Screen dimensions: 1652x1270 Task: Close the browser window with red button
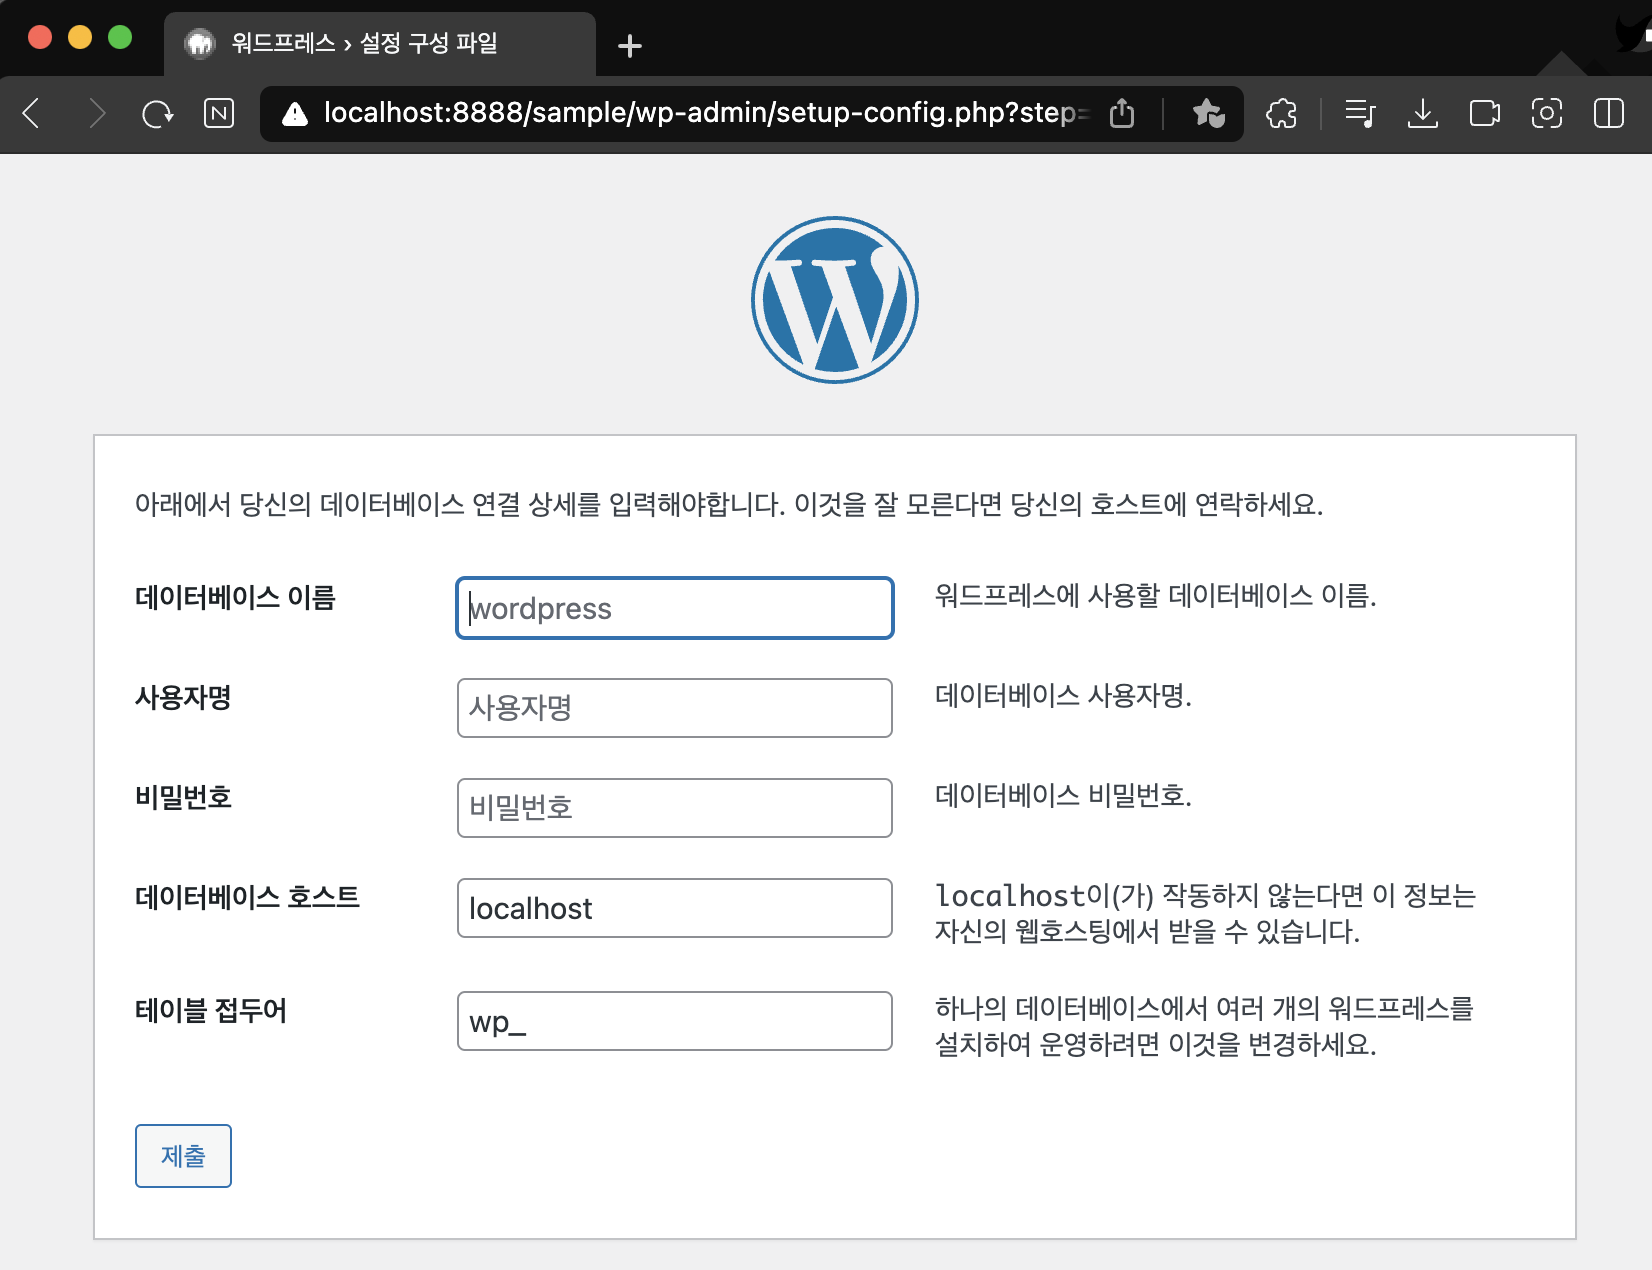[x=40, y=38]
